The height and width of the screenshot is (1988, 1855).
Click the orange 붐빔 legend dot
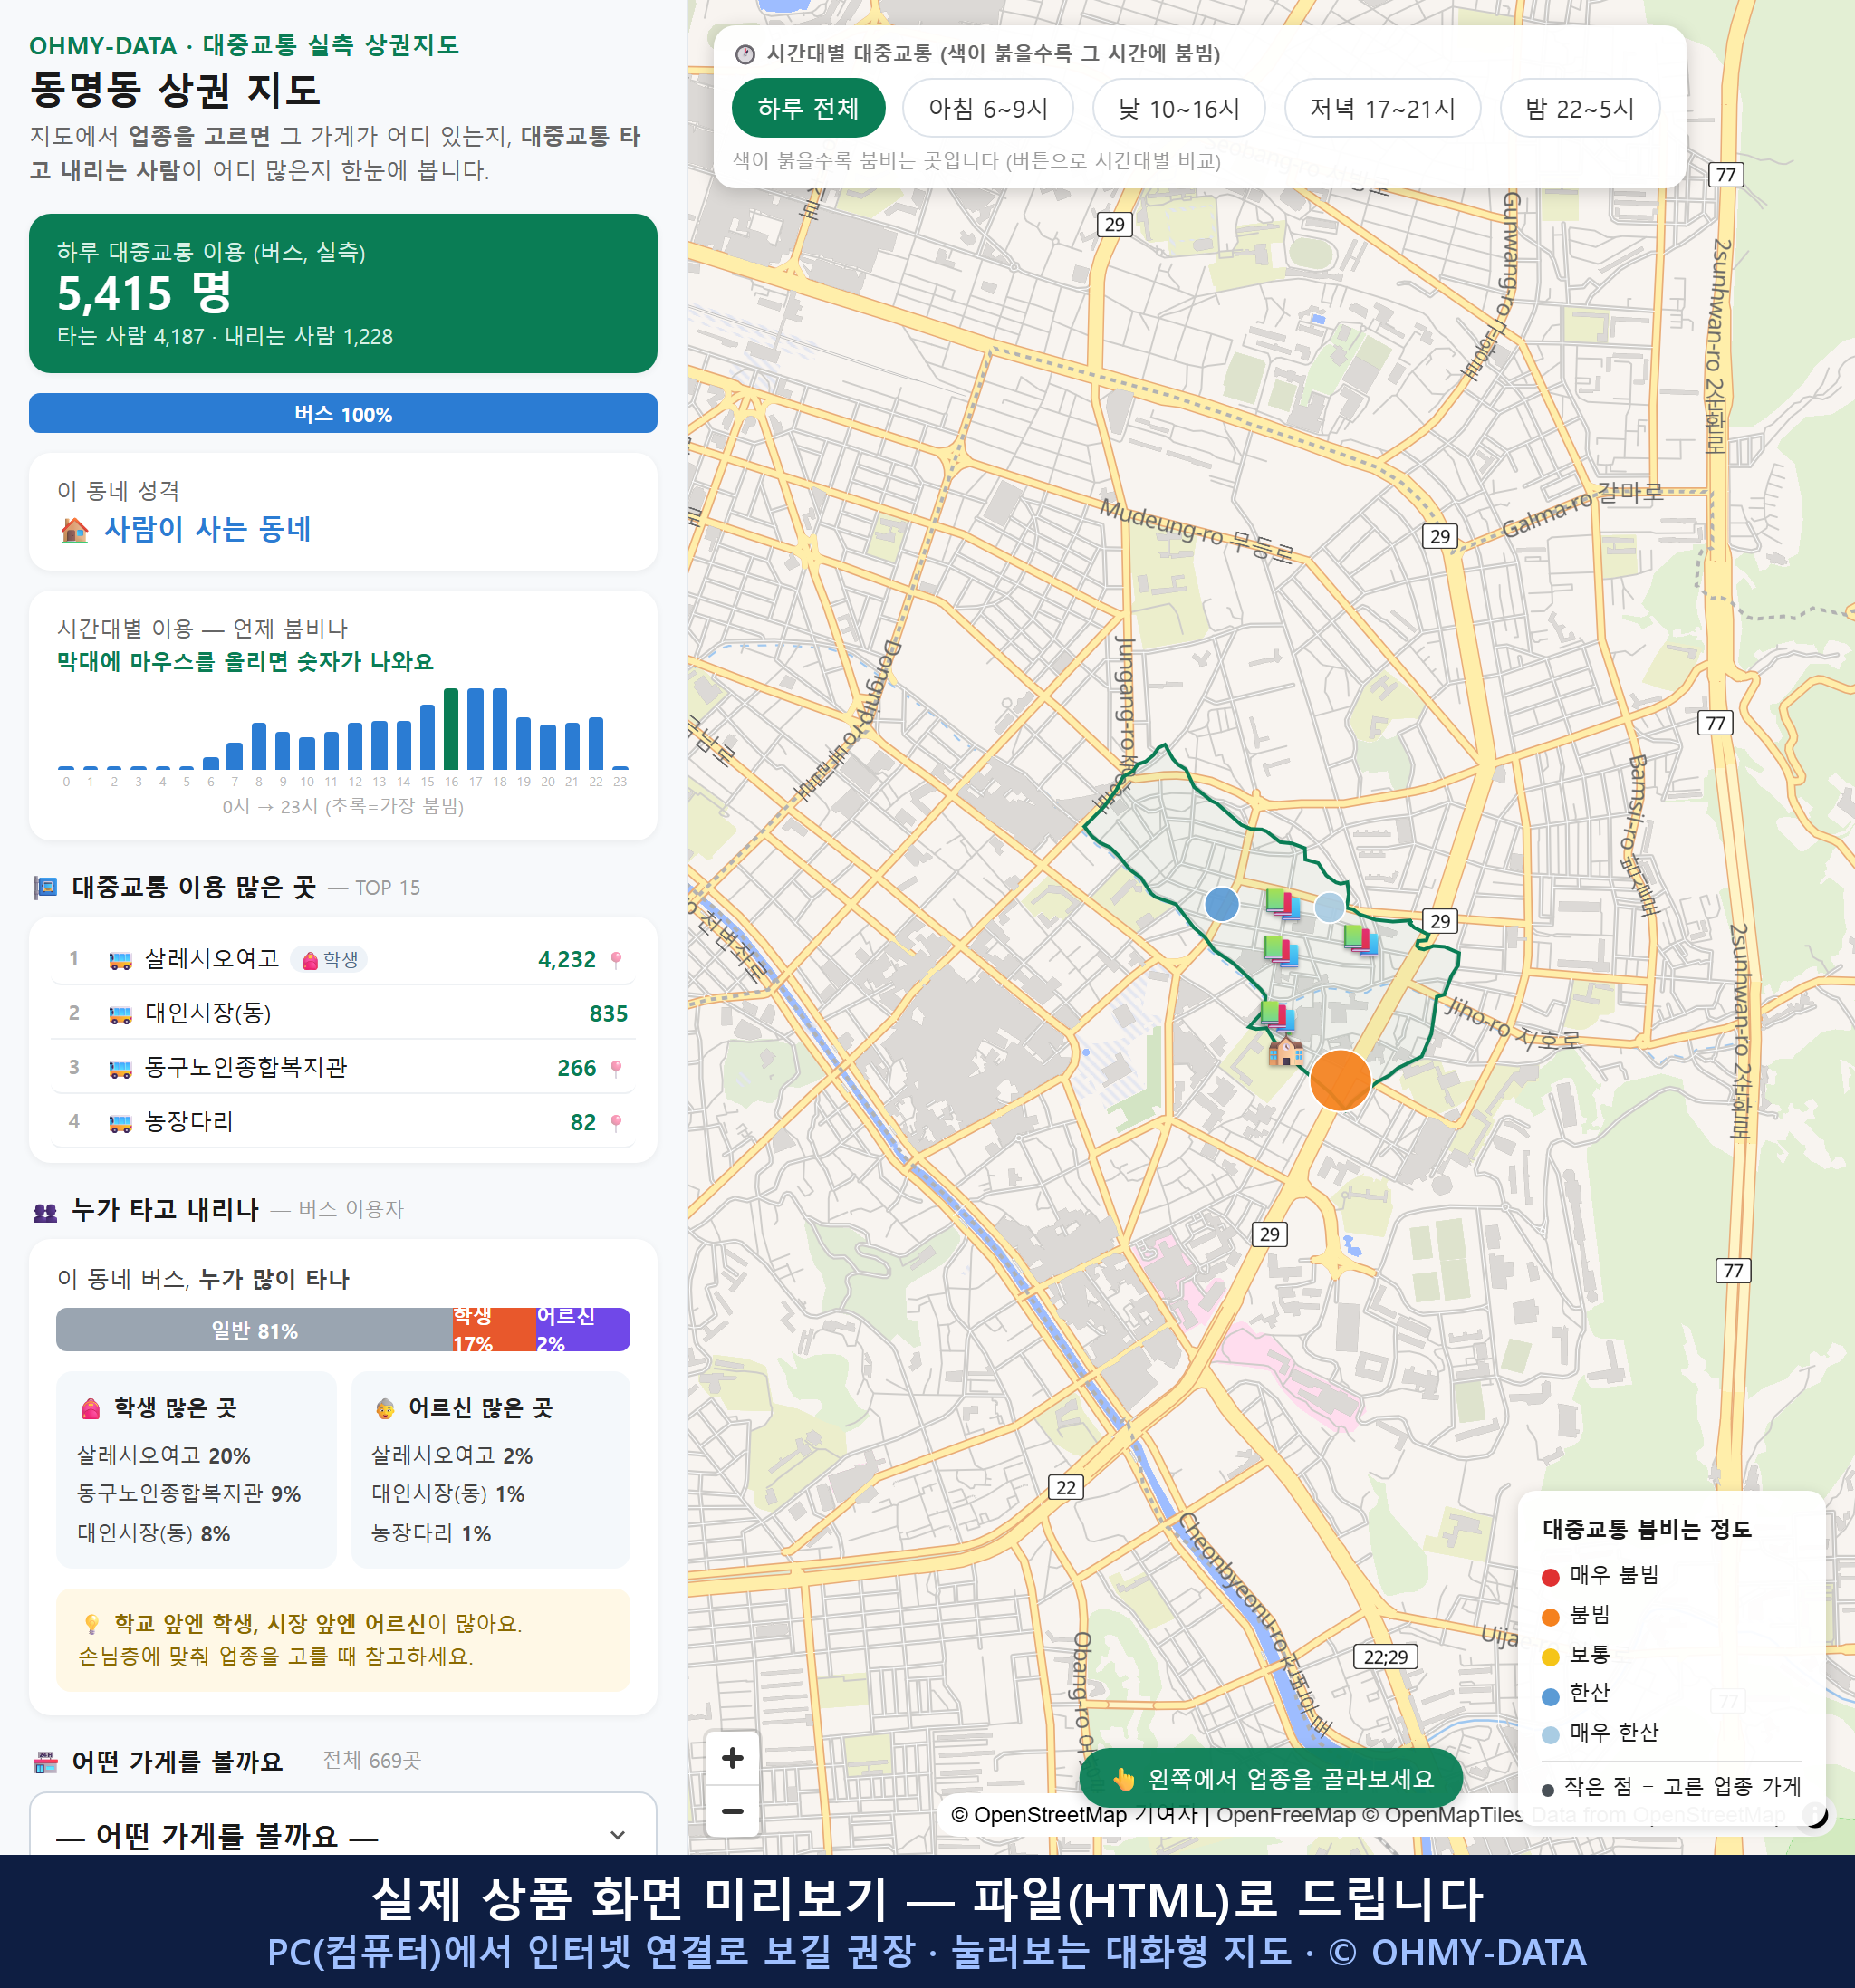1550,1617
